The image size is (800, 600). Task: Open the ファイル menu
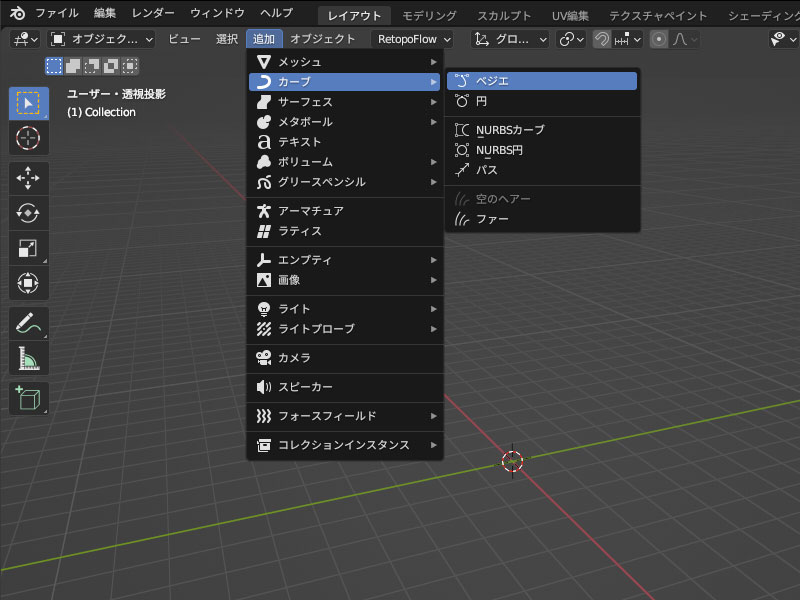57,13
